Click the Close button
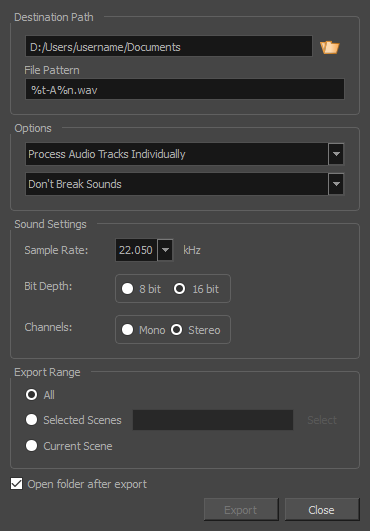The image size is (370, 531). (x=322, y=510)
